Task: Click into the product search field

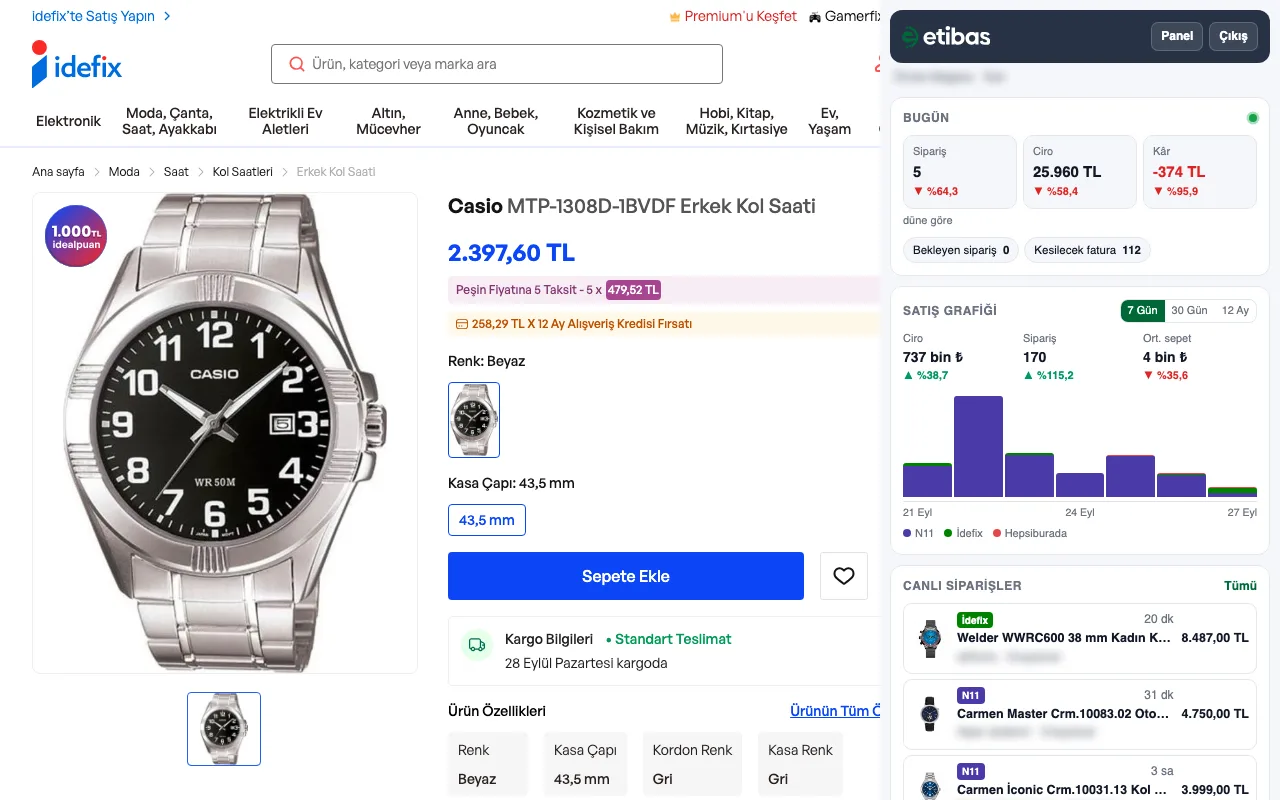Action: click(x=497, y=64)
